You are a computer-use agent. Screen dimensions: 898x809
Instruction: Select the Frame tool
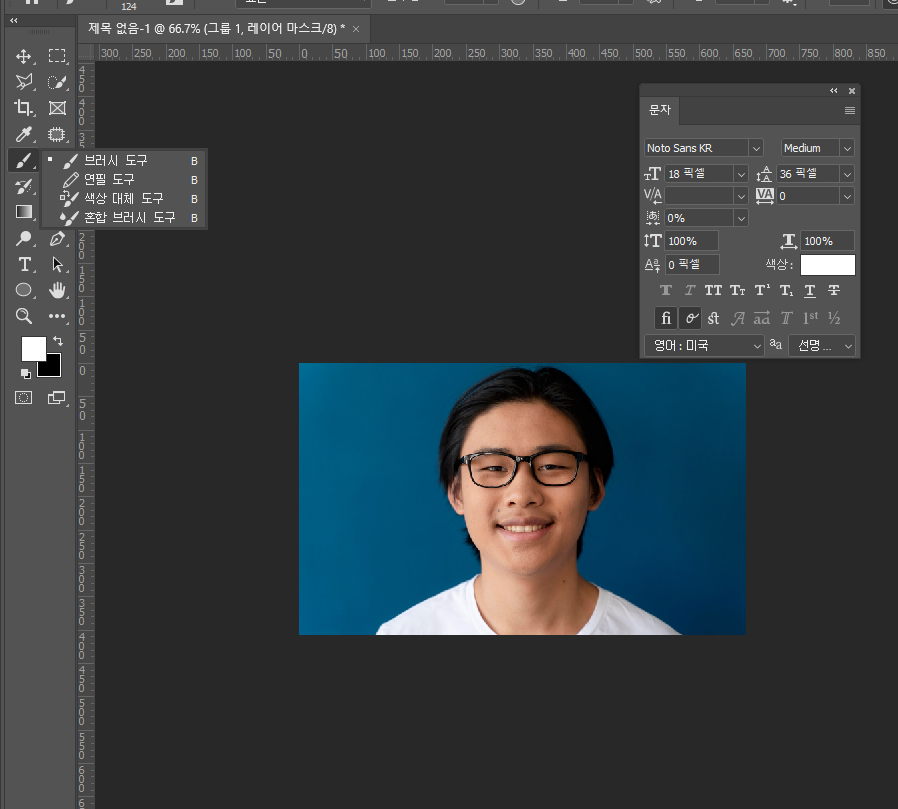pyautogui.click(x=57, y=108)
